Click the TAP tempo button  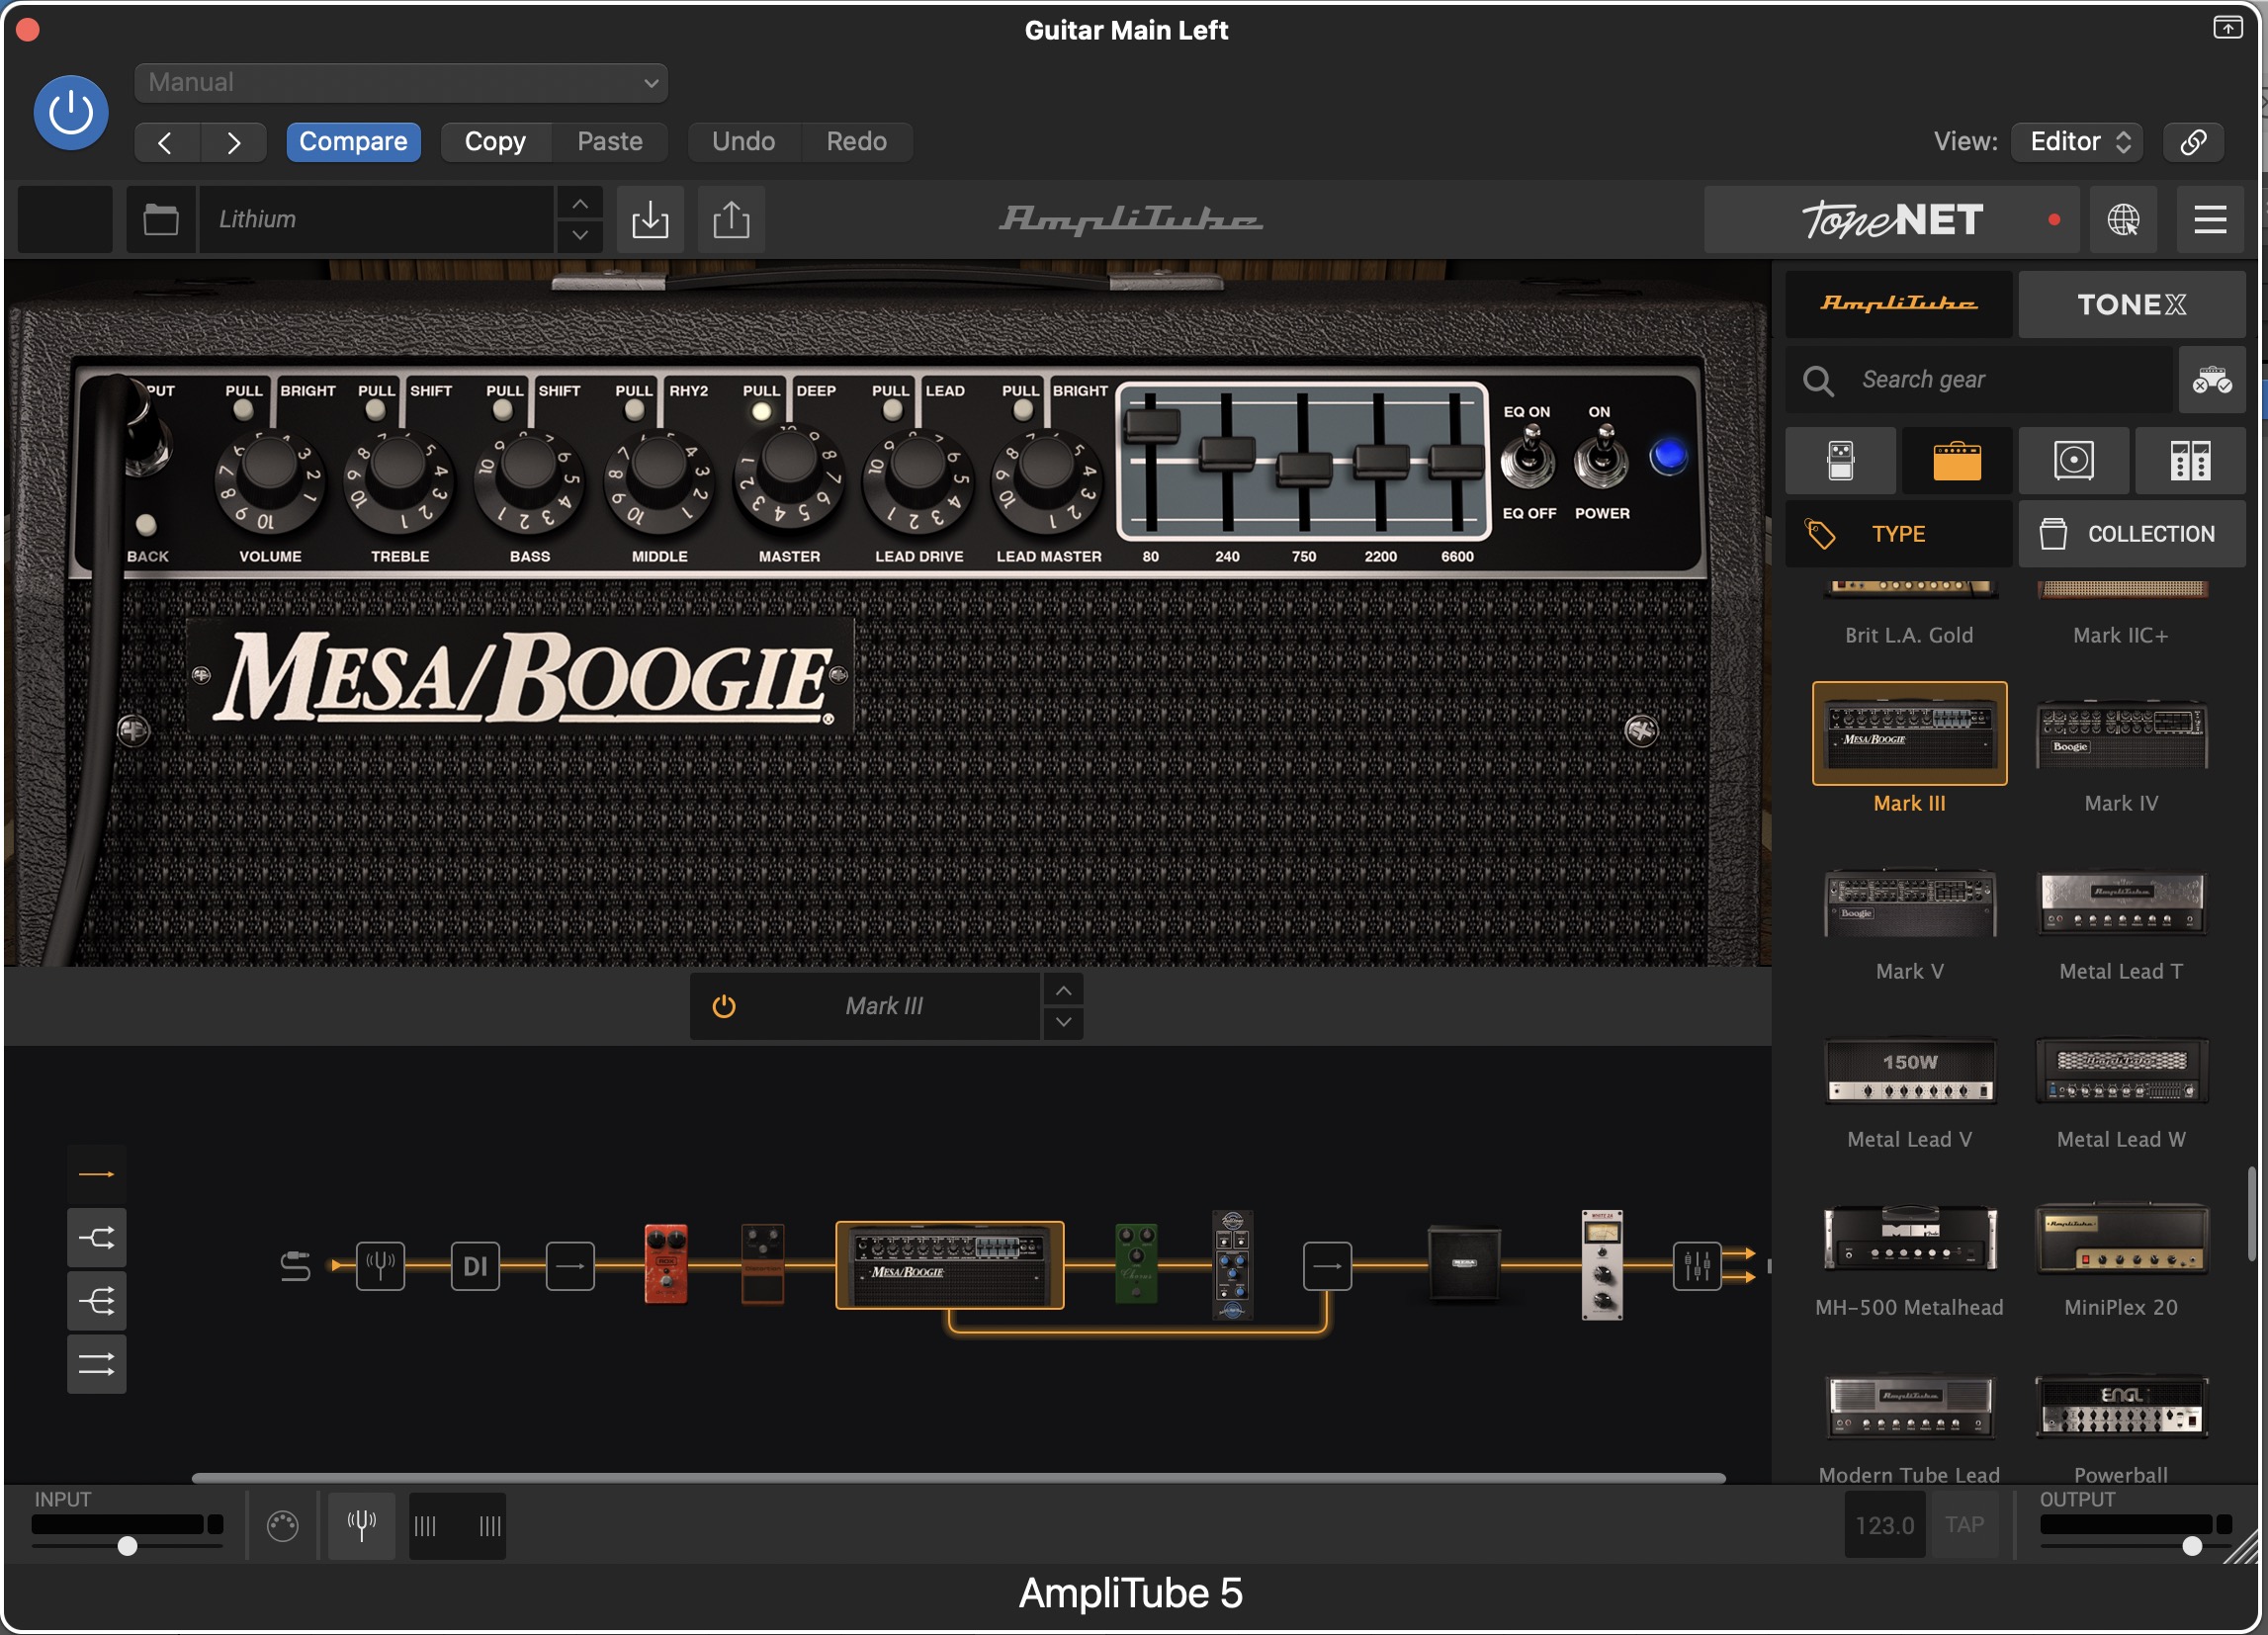tap(1964, 1525)
